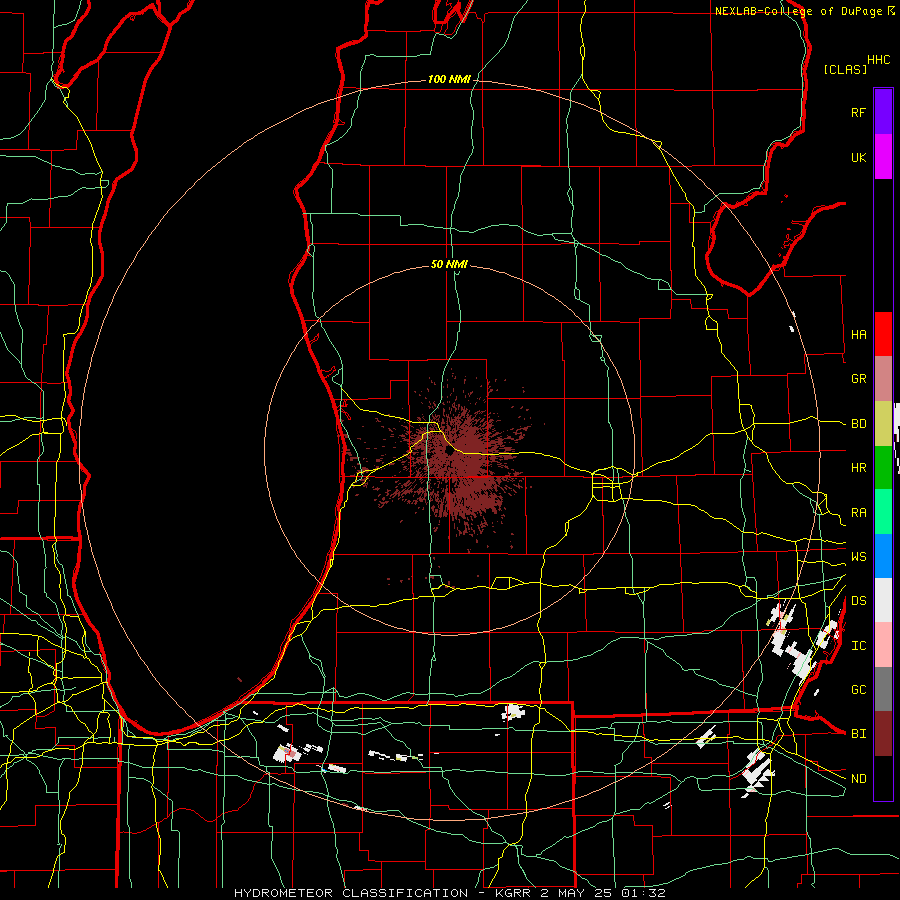The image size is (900, 900).
Task: Click the 'HHC' product label
Action: [x=879, y=60]
